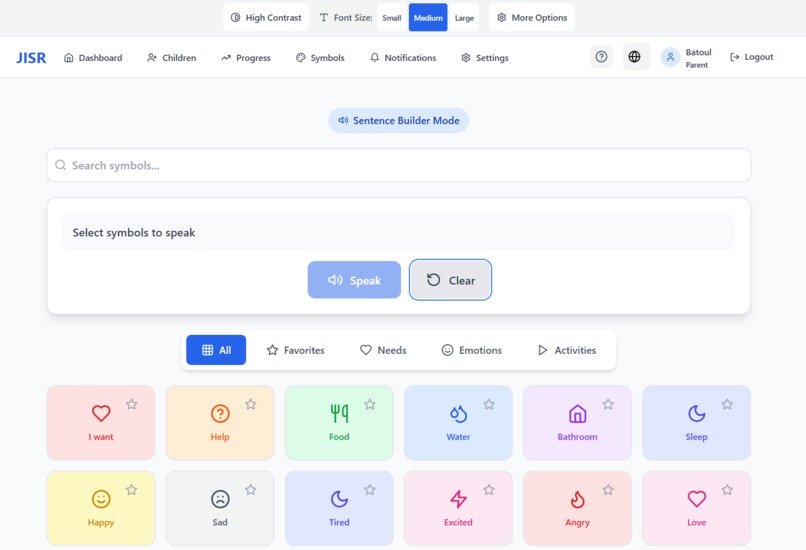Favorite the I want symbol star
This screenshot has height=550, width=806.
click(132, 404)
